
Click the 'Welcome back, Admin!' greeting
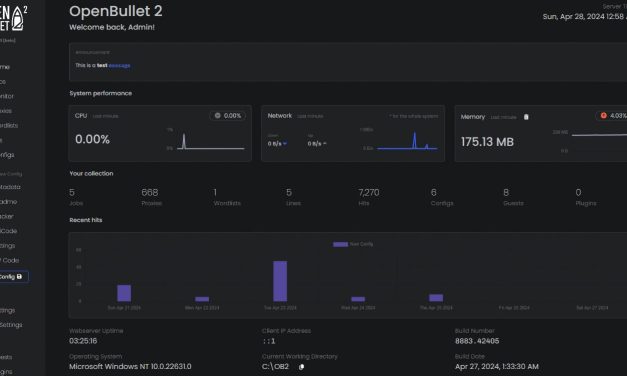point(112,27)
